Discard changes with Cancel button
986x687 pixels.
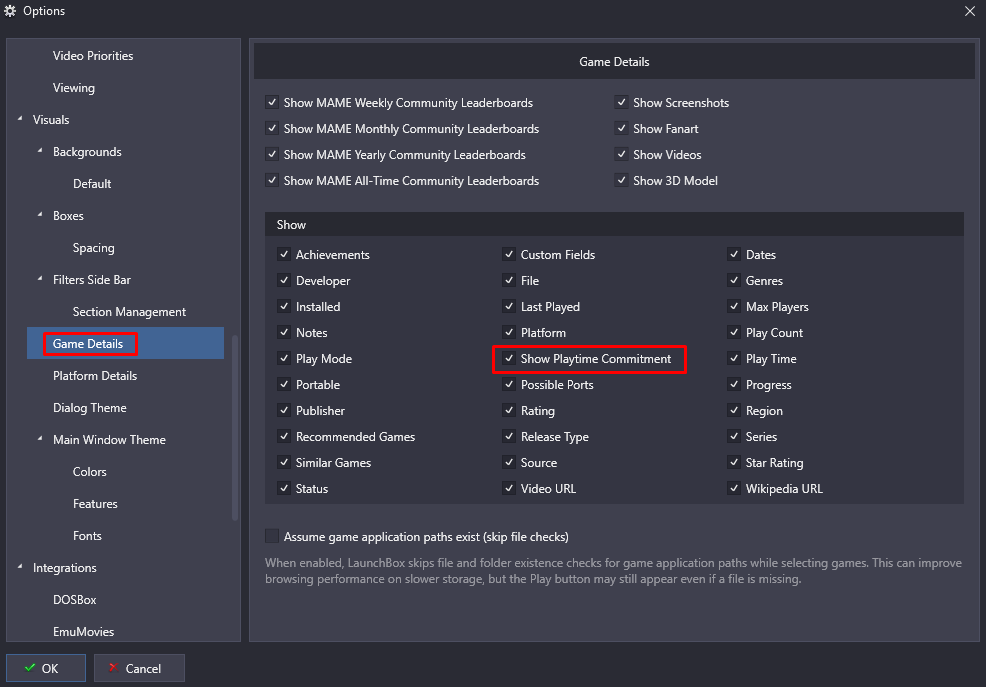[x=139, y=668]
